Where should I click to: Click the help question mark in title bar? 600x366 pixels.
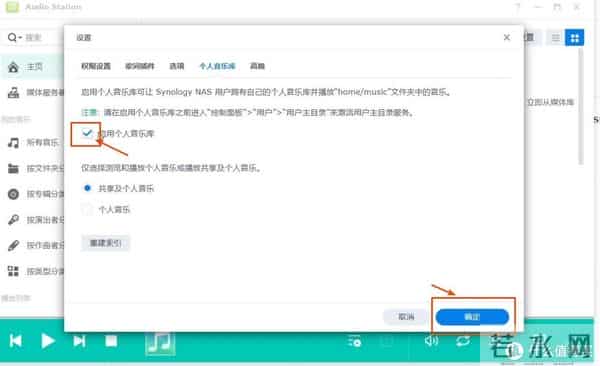pos(518,7)
